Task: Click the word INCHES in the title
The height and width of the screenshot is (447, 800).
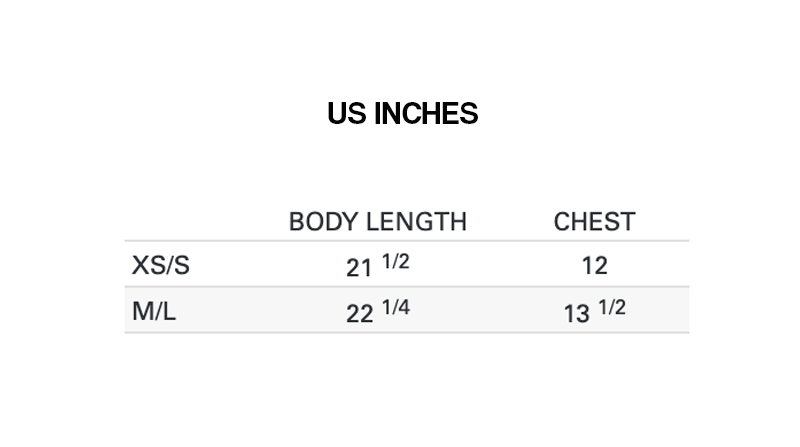Action: click(426, 113)
